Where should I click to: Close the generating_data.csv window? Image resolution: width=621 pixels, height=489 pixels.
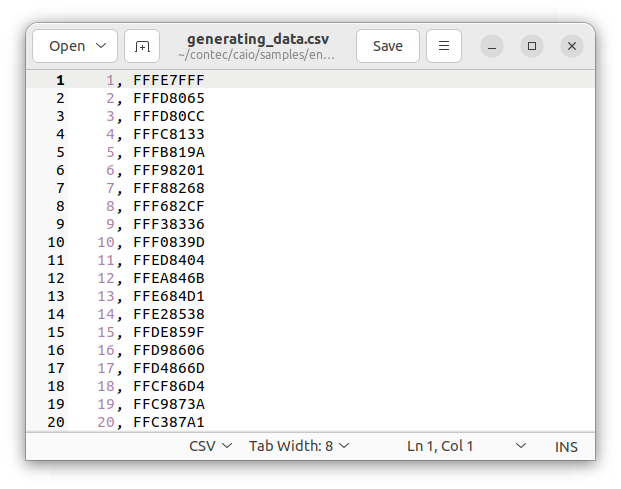point(571,46)
